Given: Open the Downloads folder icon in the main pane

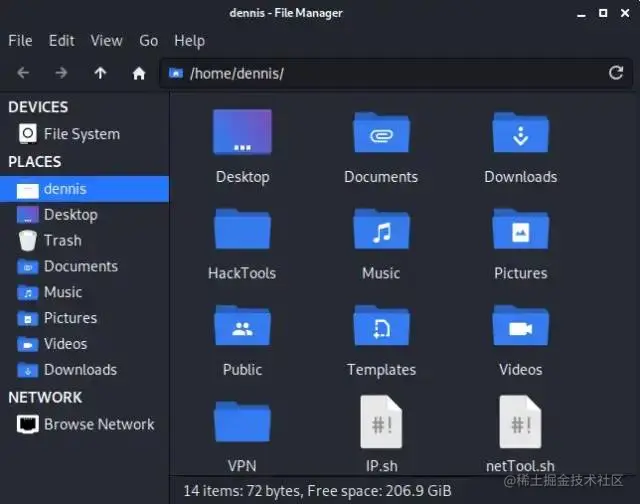Looking at the screenshot, I should point(520,132).
